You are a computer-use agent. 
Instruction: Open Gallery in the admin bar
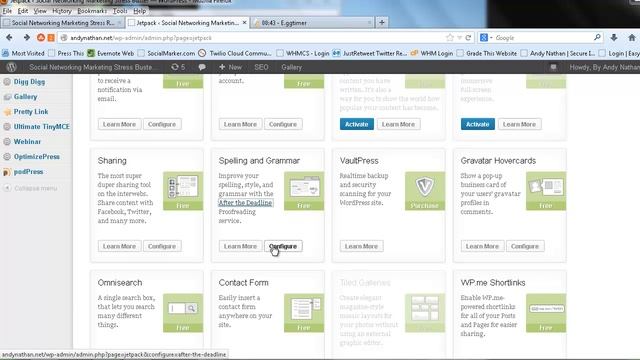291,67
